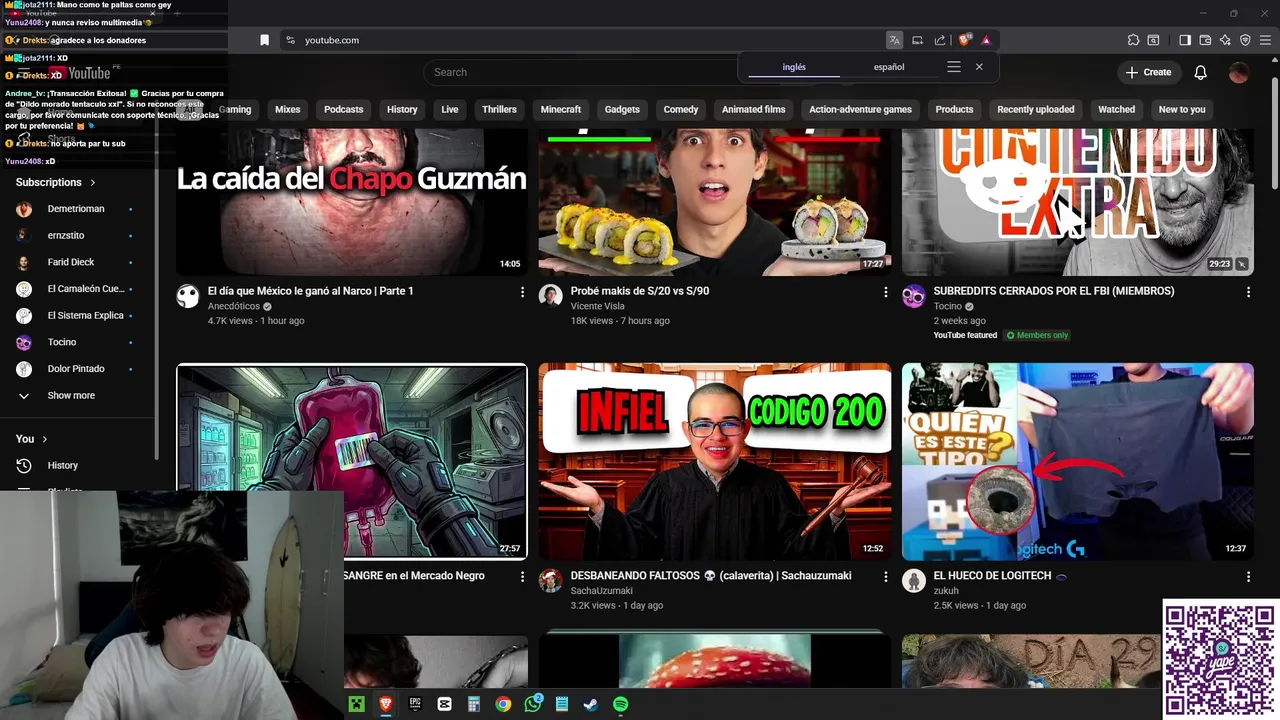This screenshot has width=1280, height=720.
Task: Close the translate popup
Action: tap(979, 67)
